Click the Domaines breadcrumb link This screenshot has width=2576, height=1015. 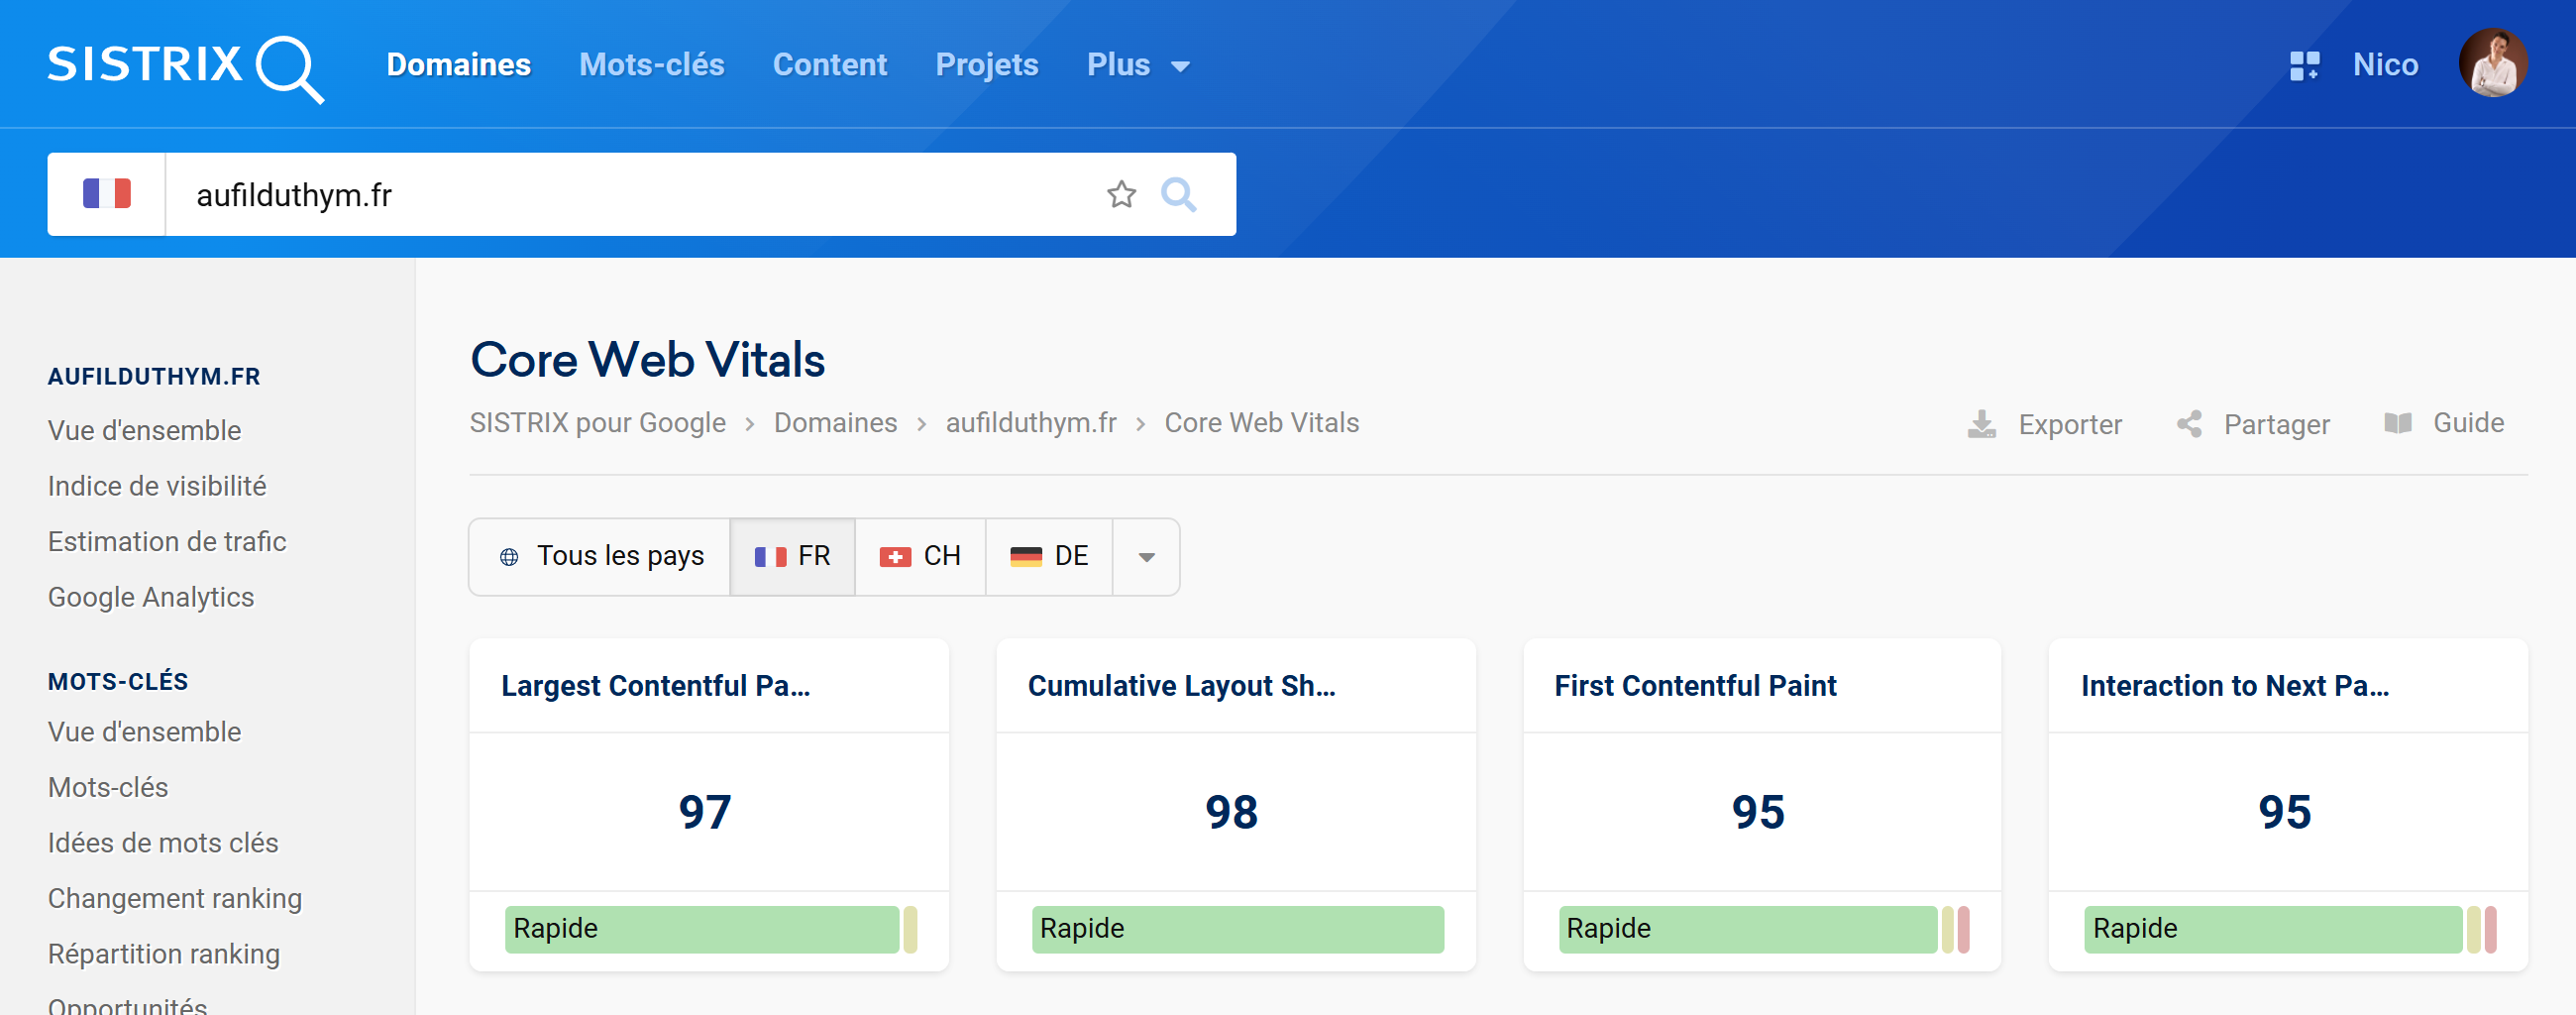835,423
